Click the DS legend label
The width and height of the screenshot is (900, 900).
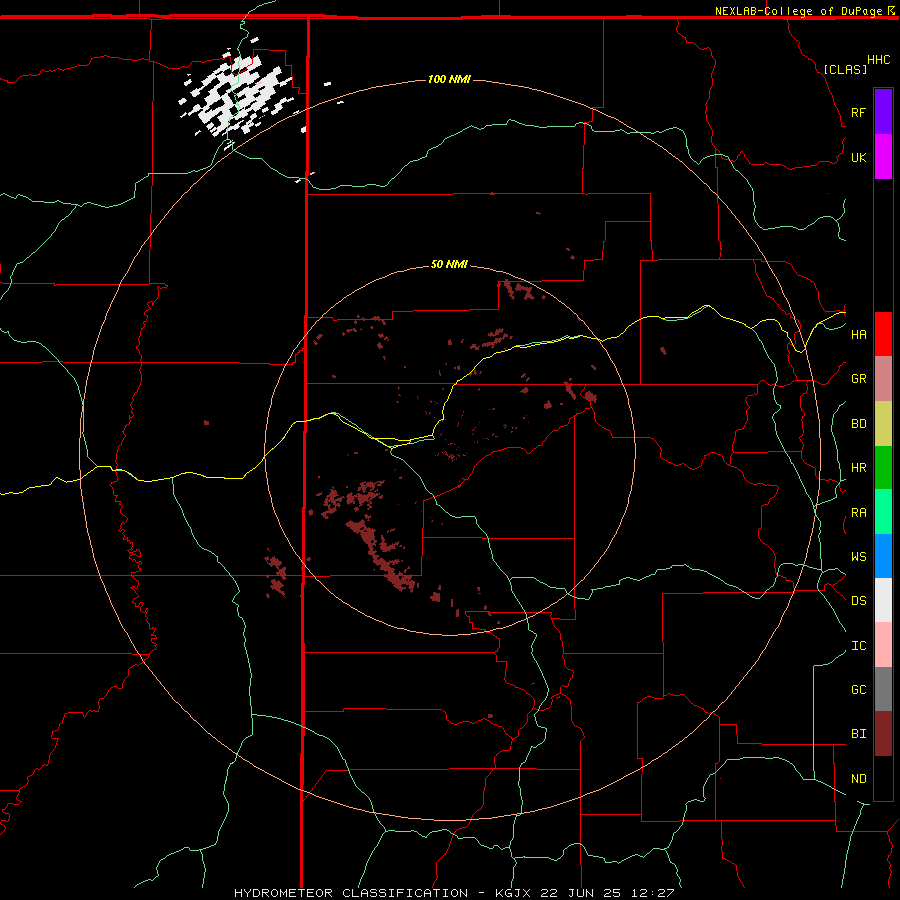[x=858, y=601]
